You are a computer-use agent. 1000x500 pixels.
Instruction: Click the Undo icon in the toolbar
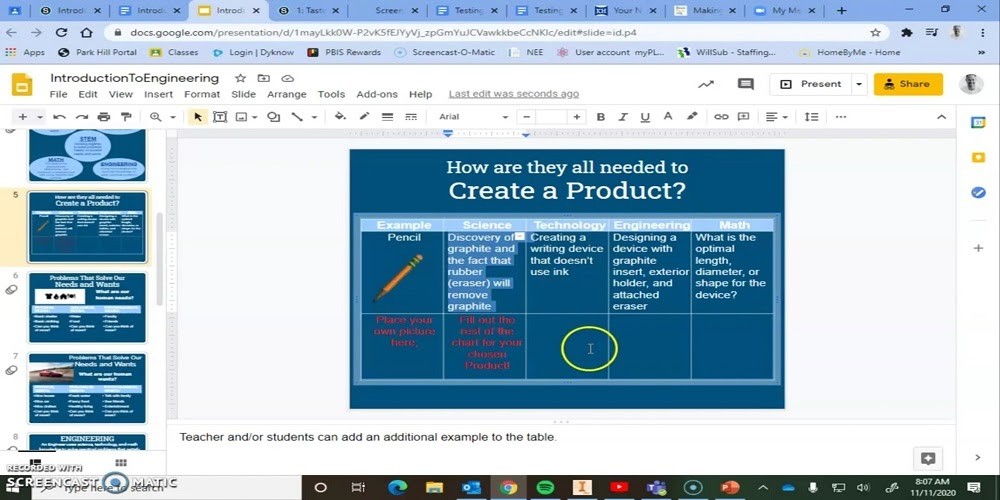60,117
